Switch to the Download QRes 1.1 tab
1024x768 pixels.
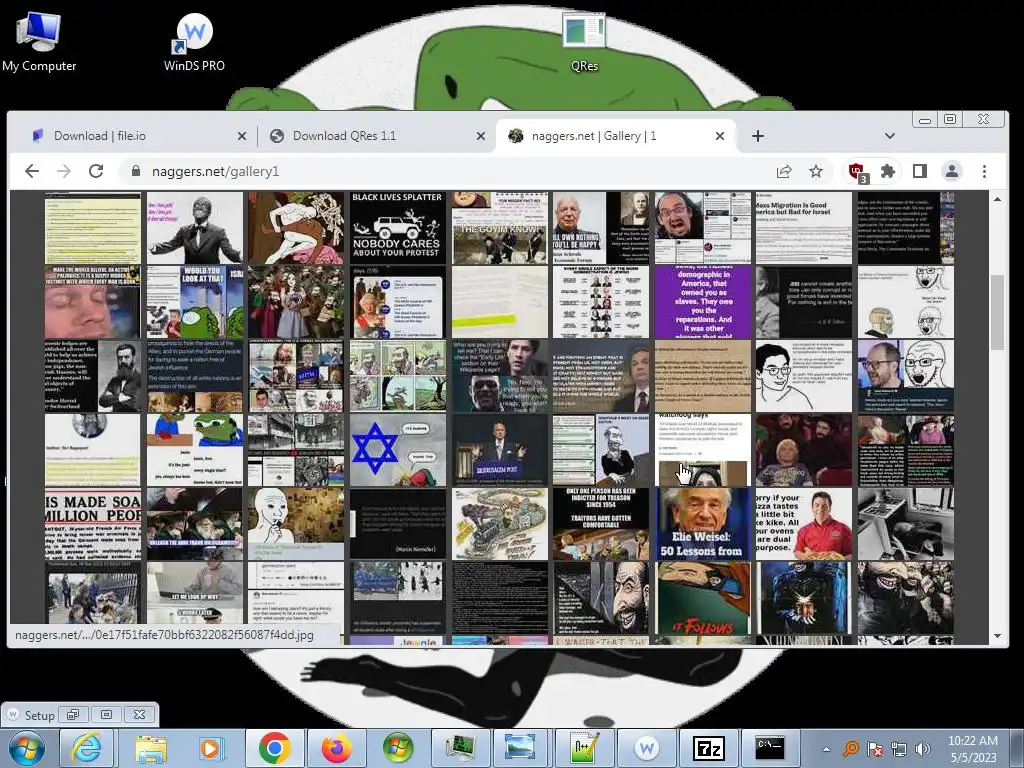(377, 136)
